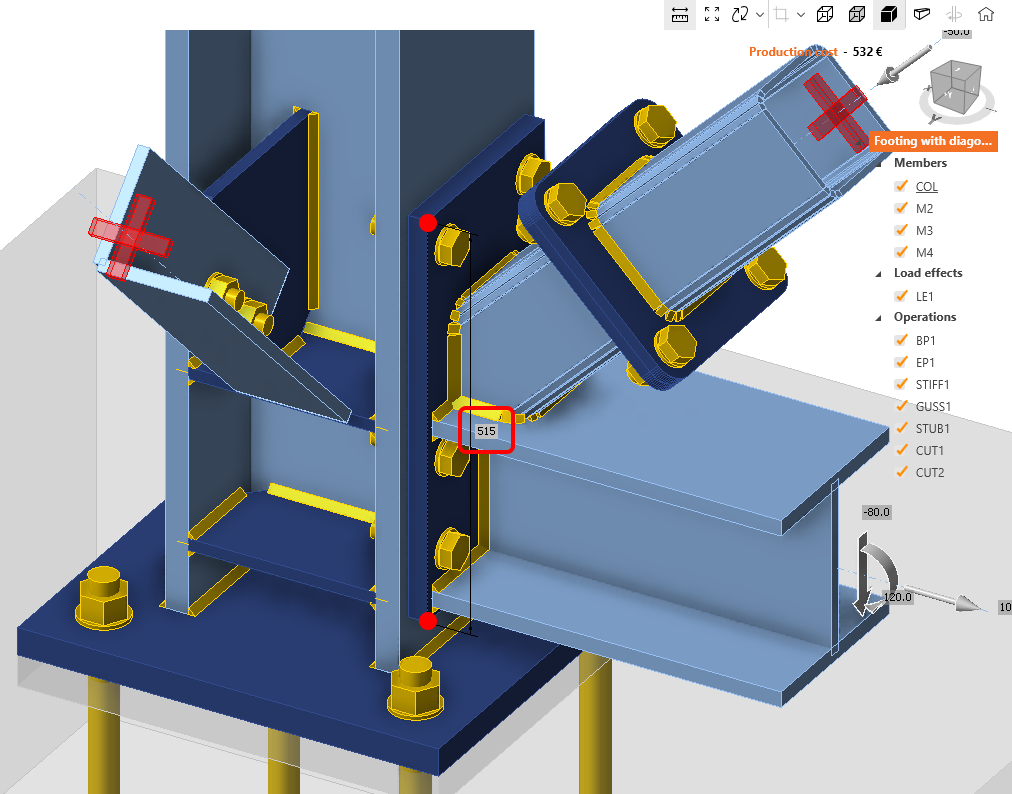Toggle the M4 member checkbox
Image resolution: width=1012 pixels, height=794 pixels.
[901, 252]
